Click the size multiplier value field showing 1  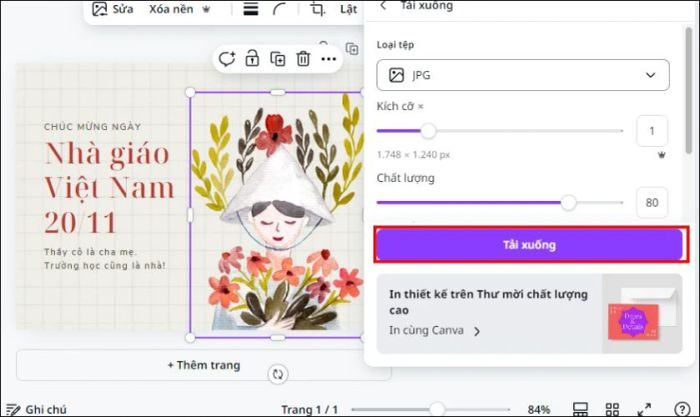click(x=652, y=131)
